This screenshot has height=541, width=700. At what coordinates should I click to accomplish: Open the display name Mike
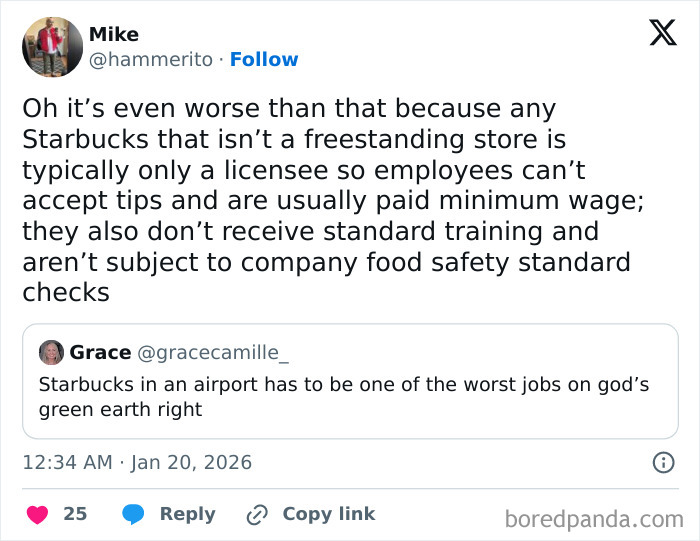point(114,35)
